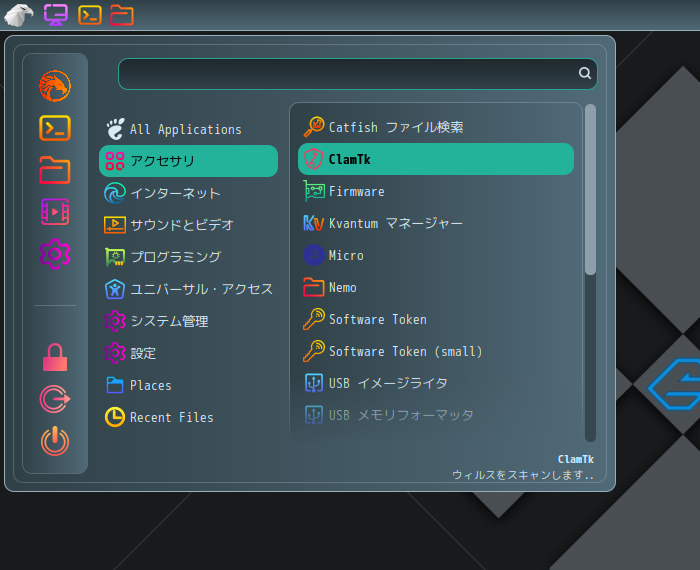Click the eagle menu launcher in the panel
This screenshot has width=700, height=570.
coord(19,15)
